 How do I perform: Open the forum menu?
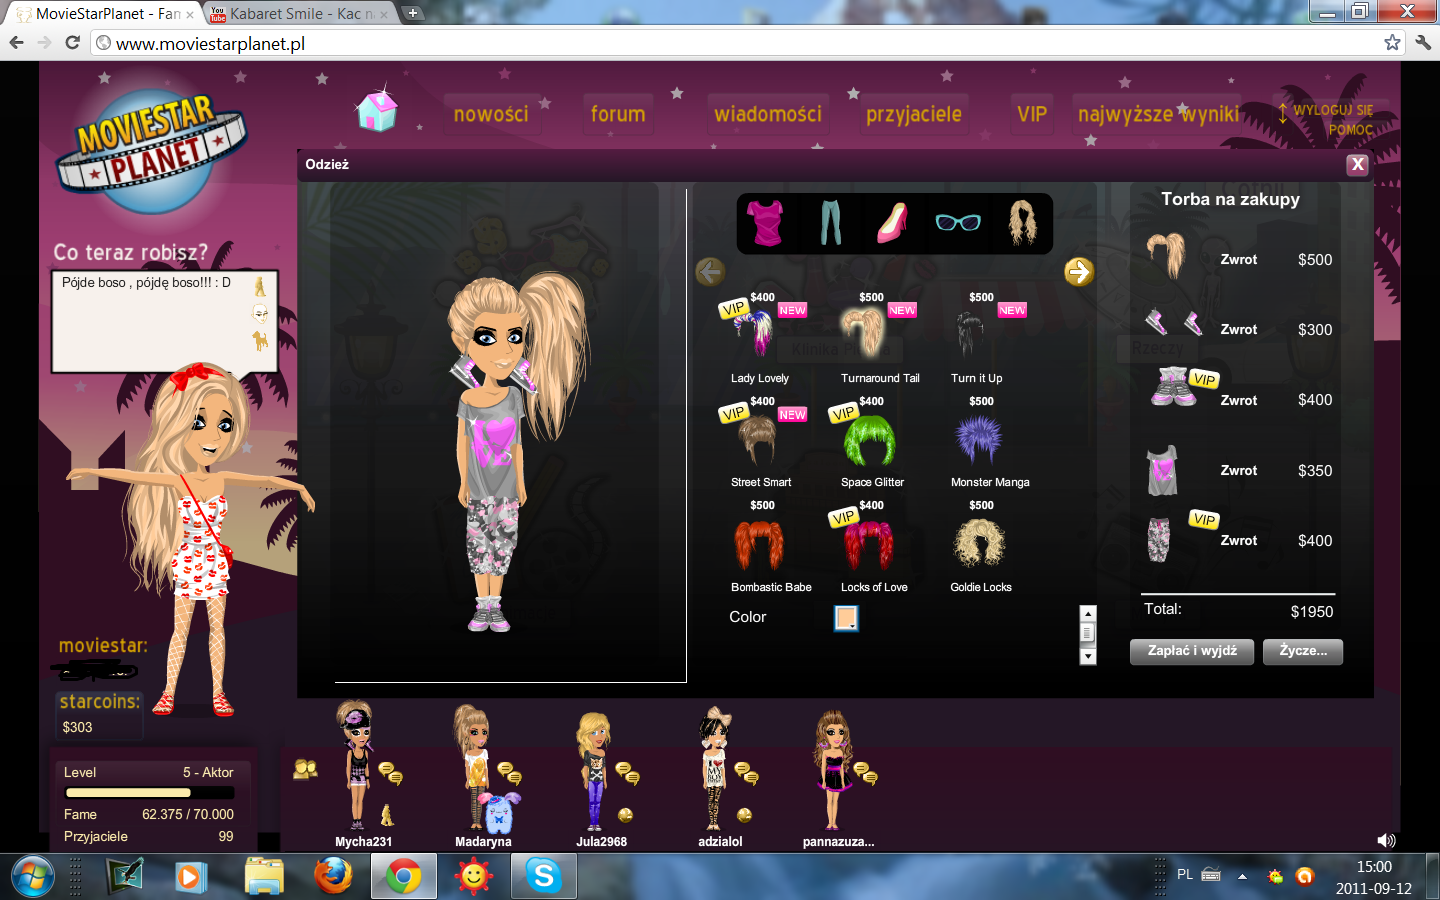tap(618, 114)
